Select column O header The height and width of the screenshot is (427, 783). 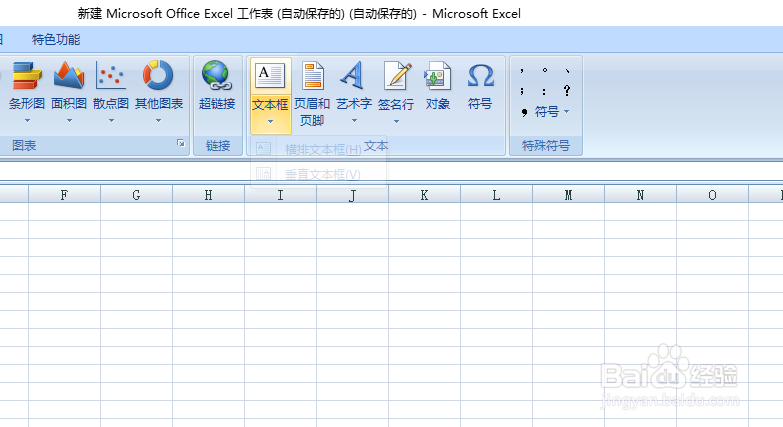point(712,195)
